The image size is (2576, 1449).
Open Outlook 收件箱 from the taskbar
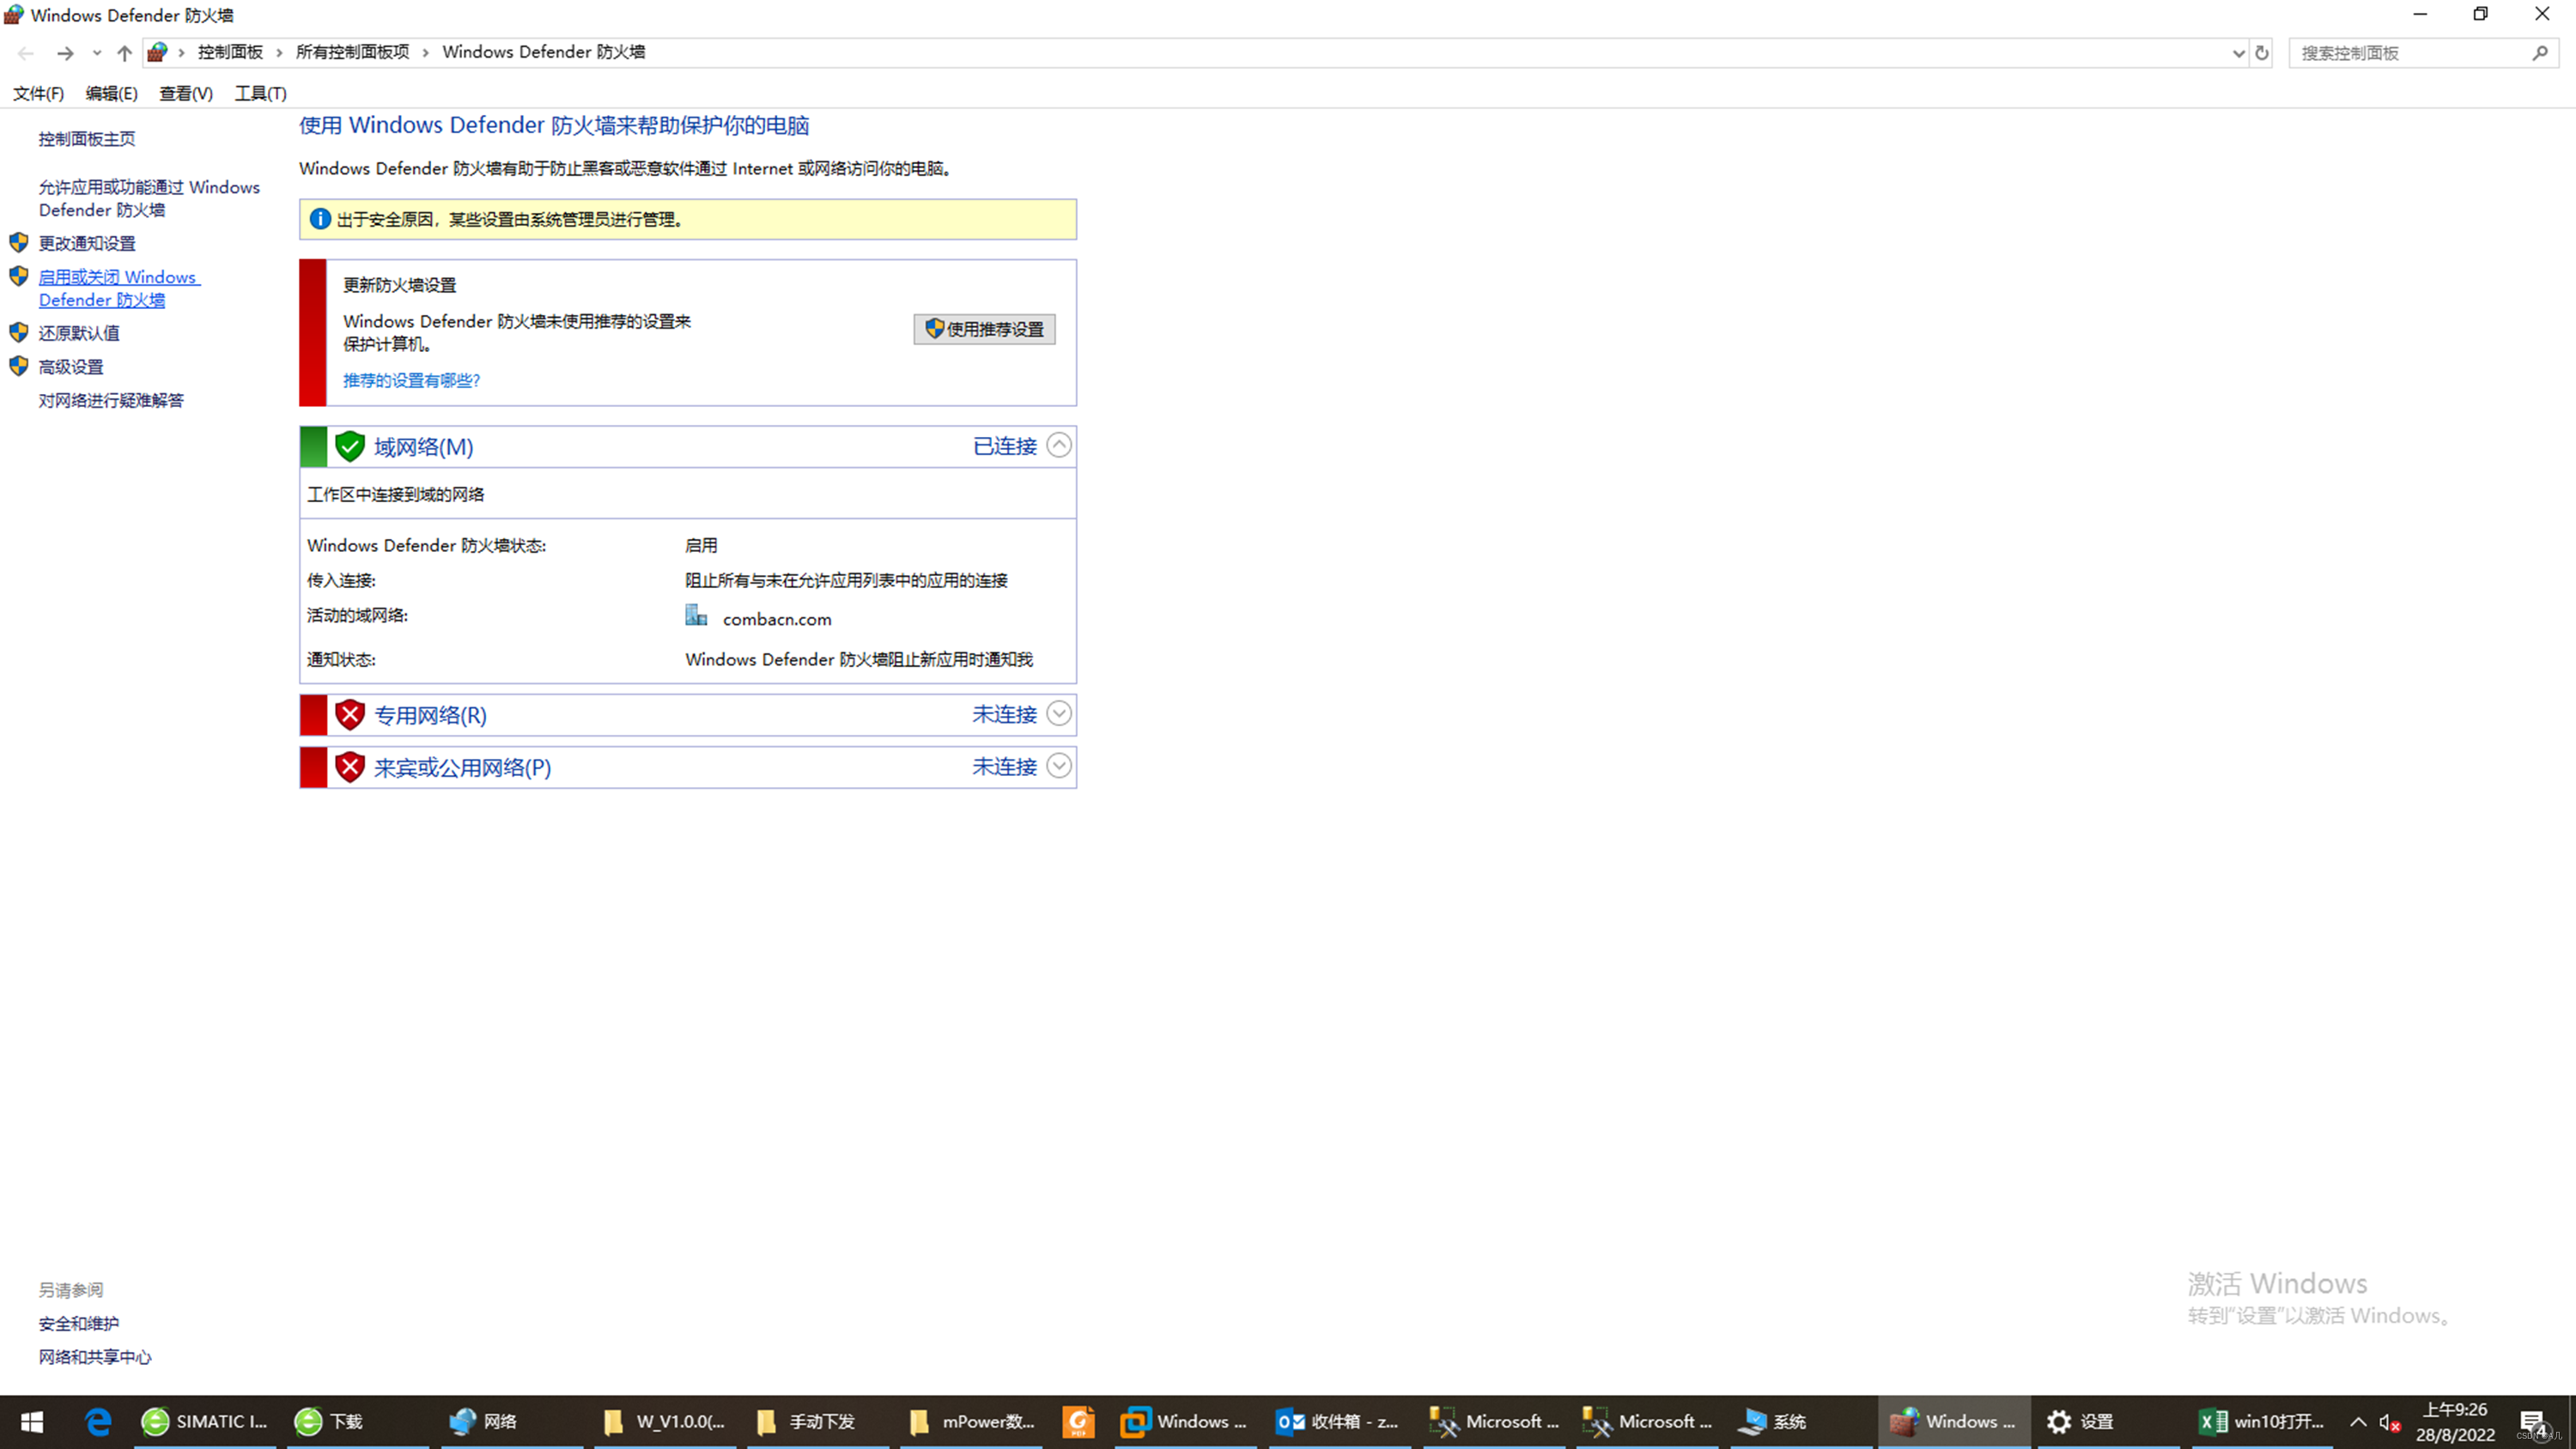1337,1421
